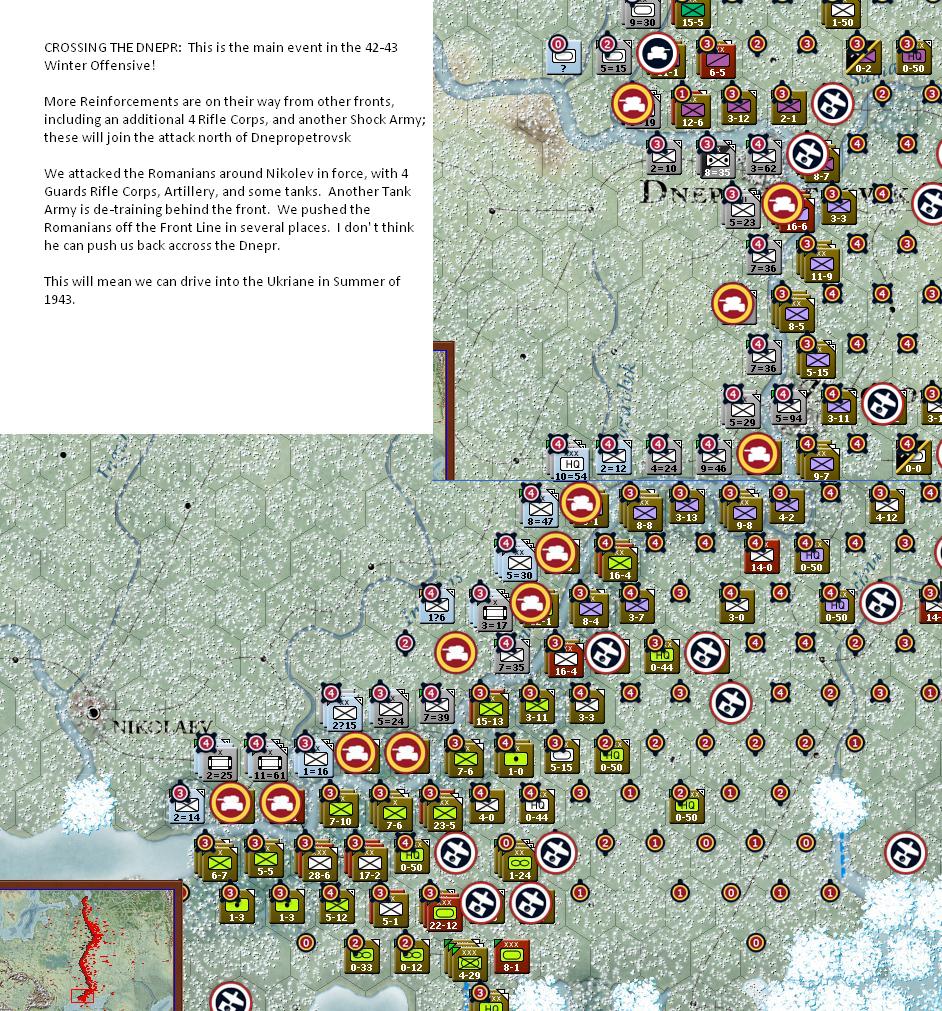
Task: Select the stacked Soviet counter 11-9
Action: click(821, 266)
